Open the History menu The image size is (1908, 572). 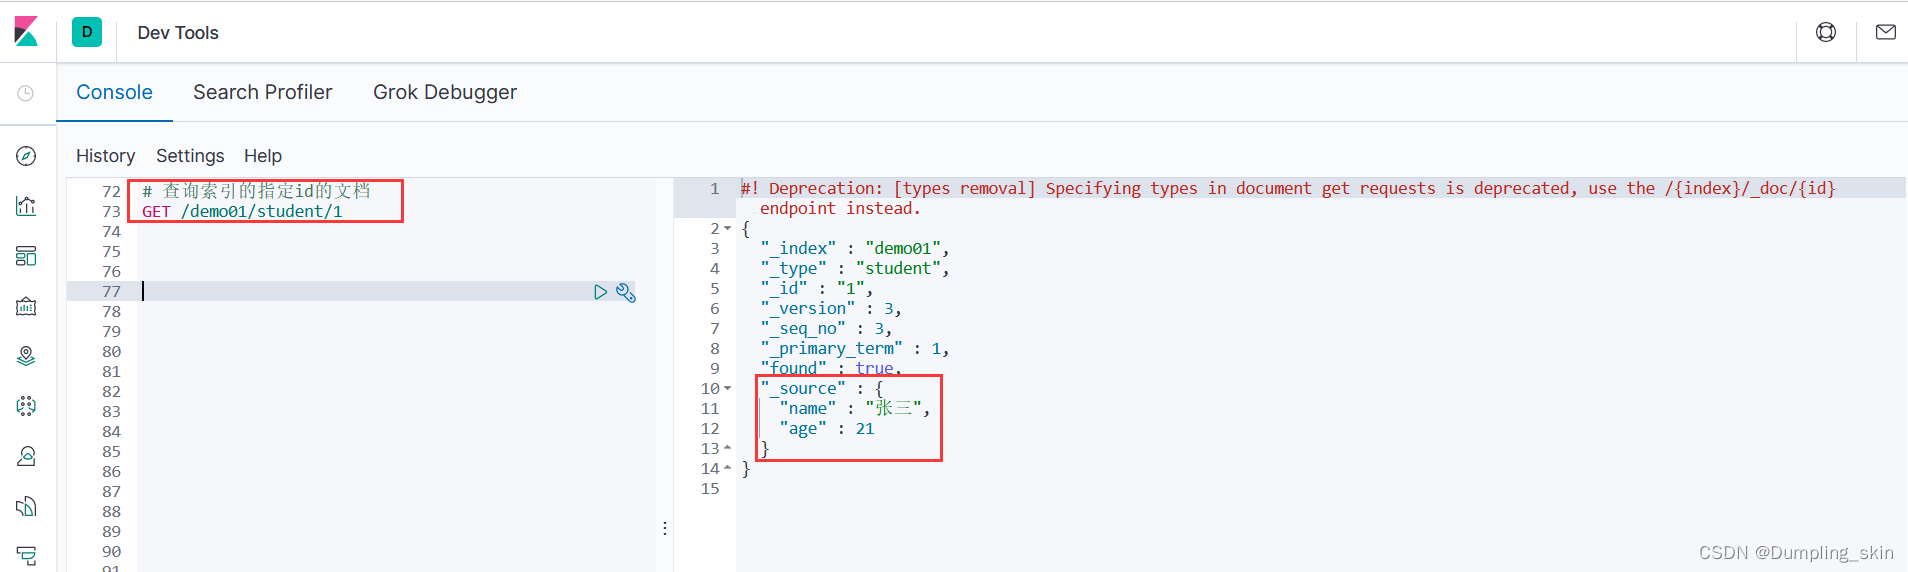click(x=105, y=156)
